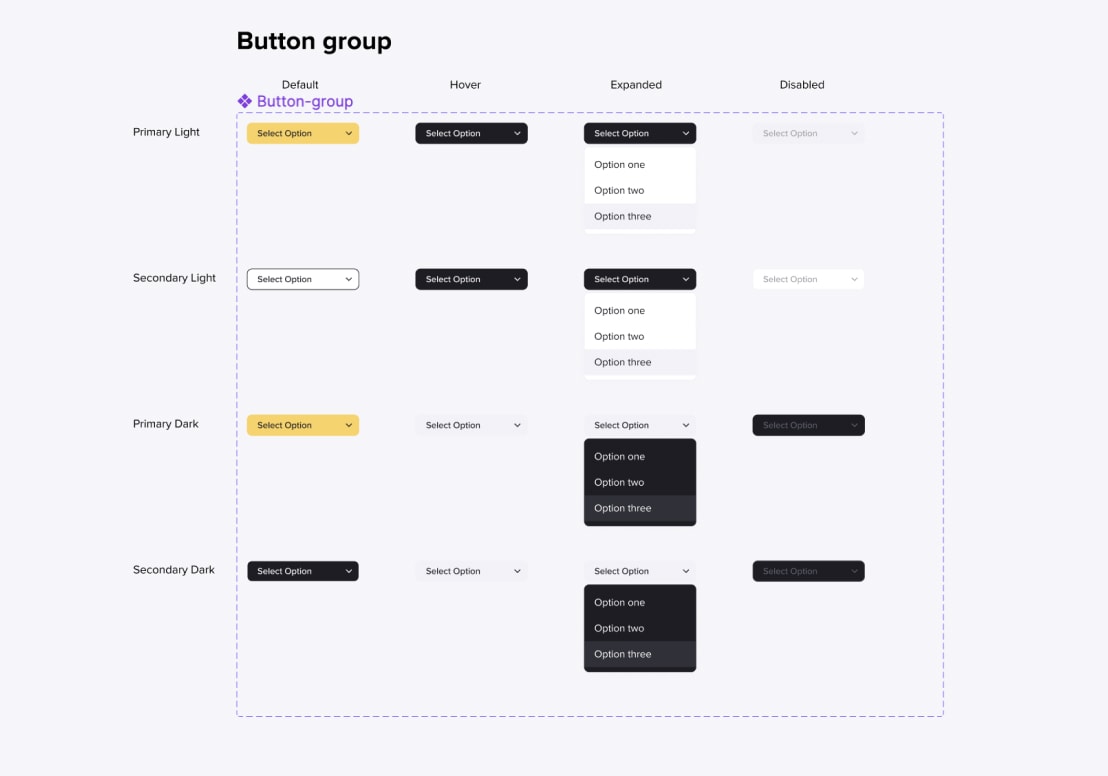Click the Button-group component name link
The image size is (1108, 776).
(x=304, y=100)
